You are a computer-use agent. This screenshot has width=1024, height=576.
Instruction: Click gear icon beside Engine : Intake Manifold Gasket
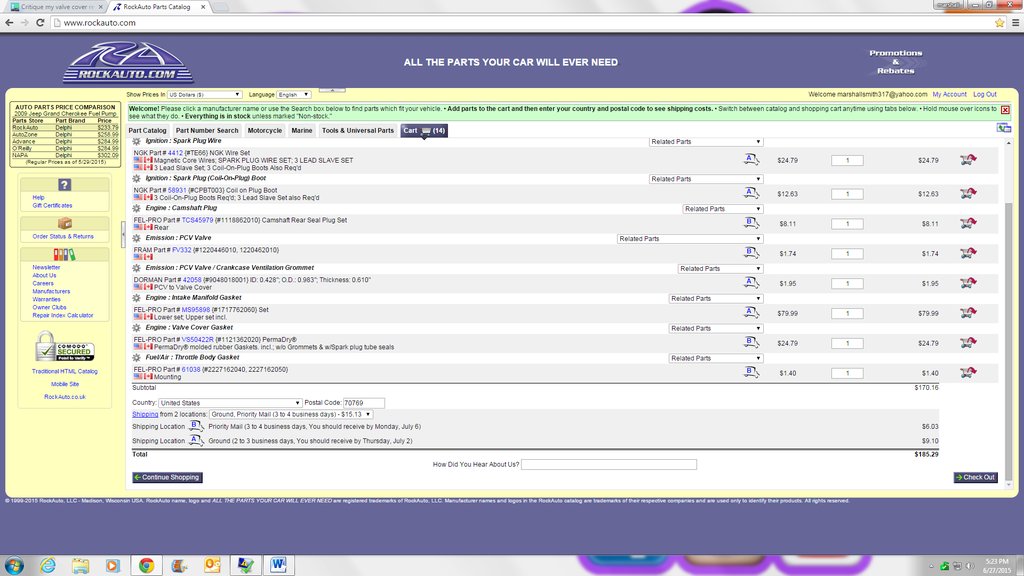click(x=136, y=298)
